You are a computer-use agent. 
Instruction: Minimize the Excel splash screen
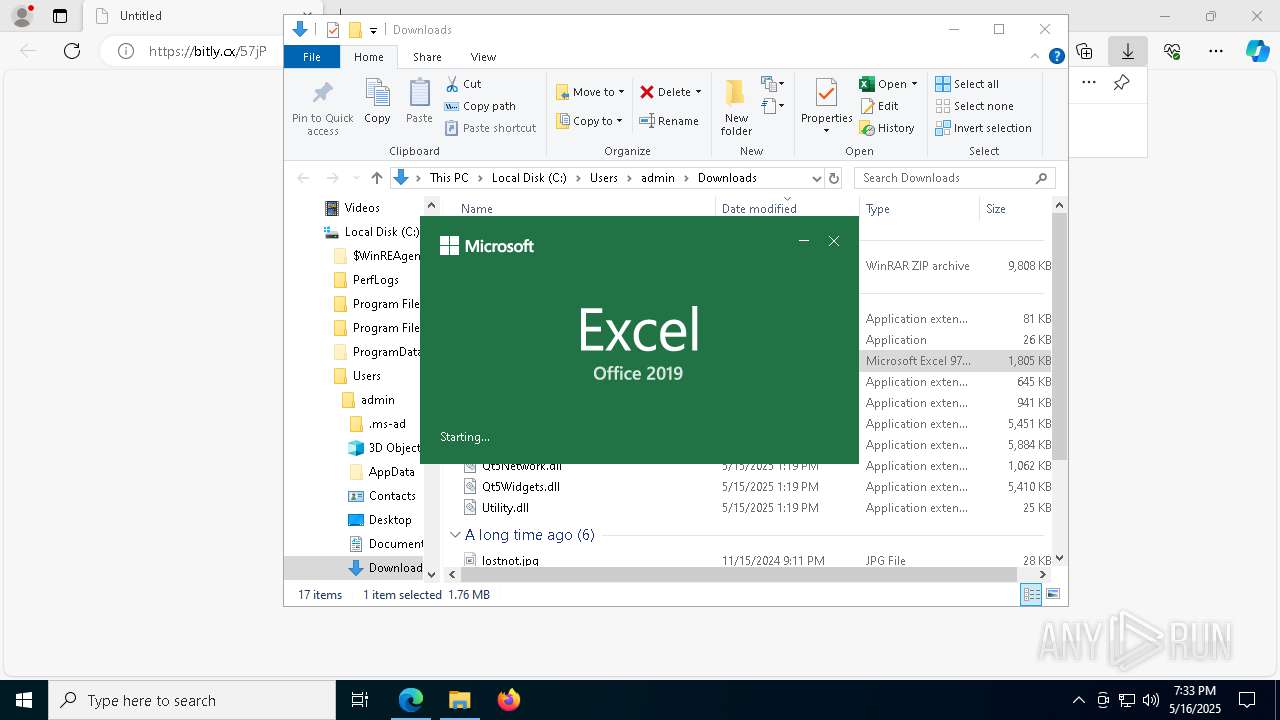tap(803, 241)
